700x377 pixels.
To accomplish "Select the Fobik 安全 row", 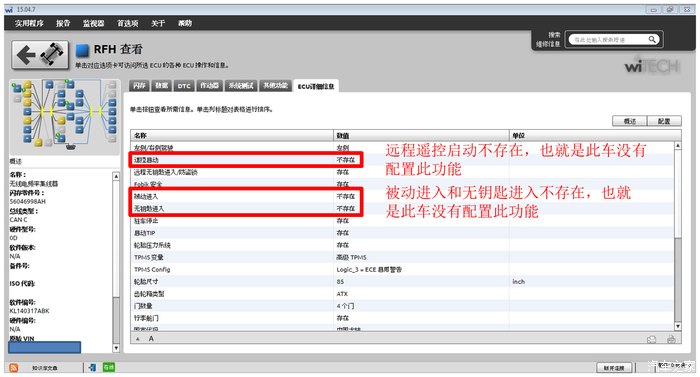I will pos(402,184).
